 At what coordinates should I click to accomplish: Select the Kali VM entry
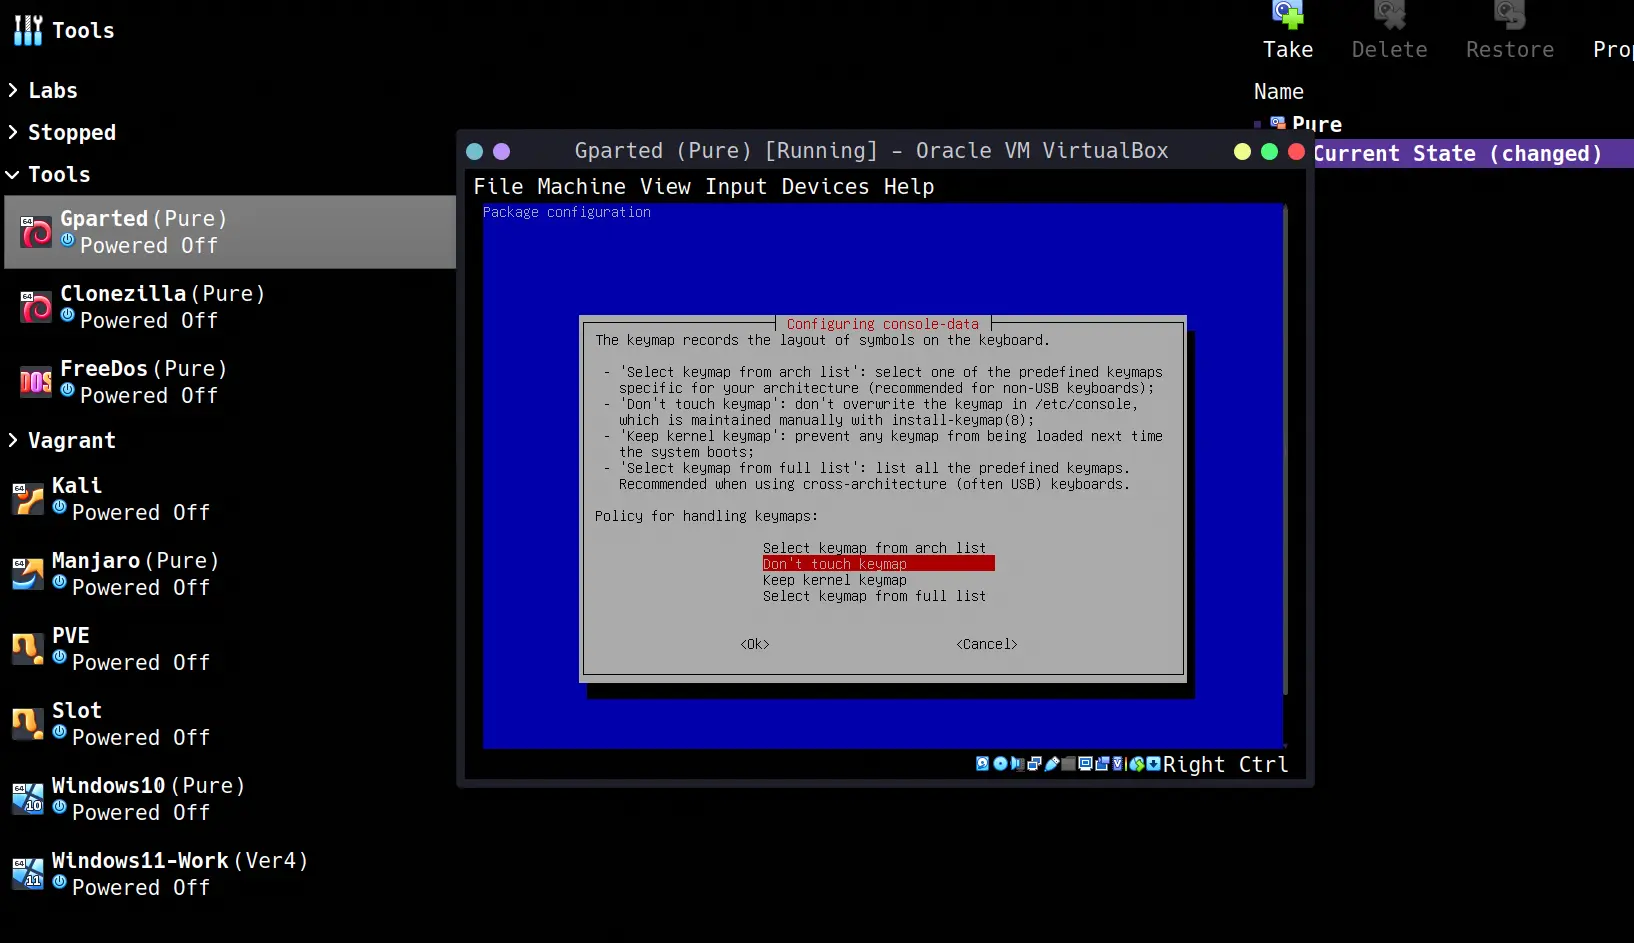(230, 499)
